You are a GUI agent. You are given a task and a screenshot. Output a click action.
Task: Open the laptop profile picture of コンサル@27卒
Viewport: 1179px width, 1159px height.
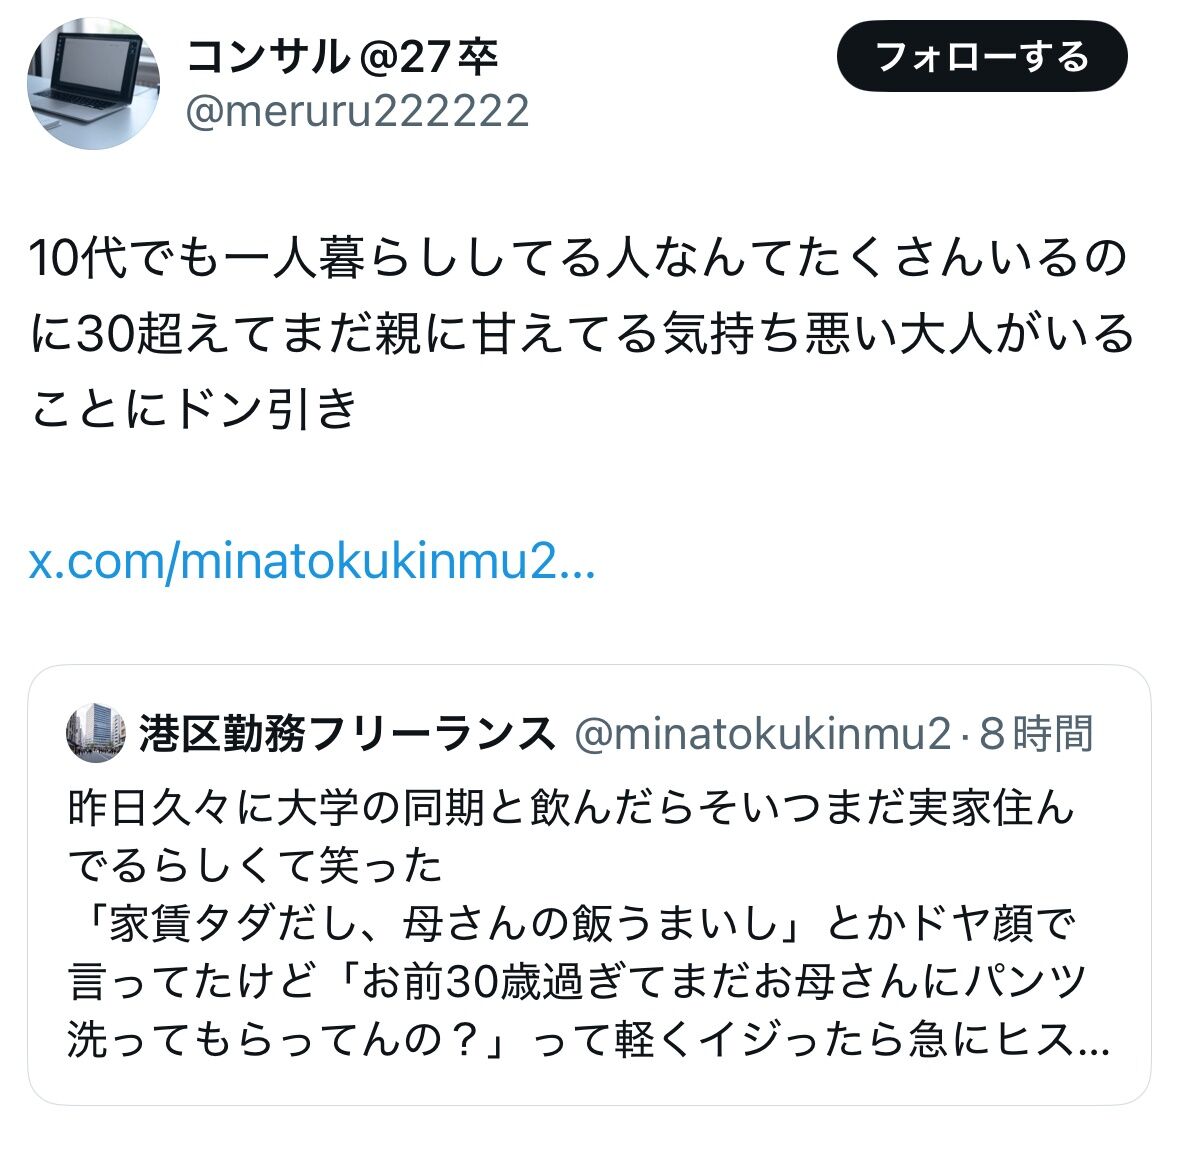click(93, 83)
